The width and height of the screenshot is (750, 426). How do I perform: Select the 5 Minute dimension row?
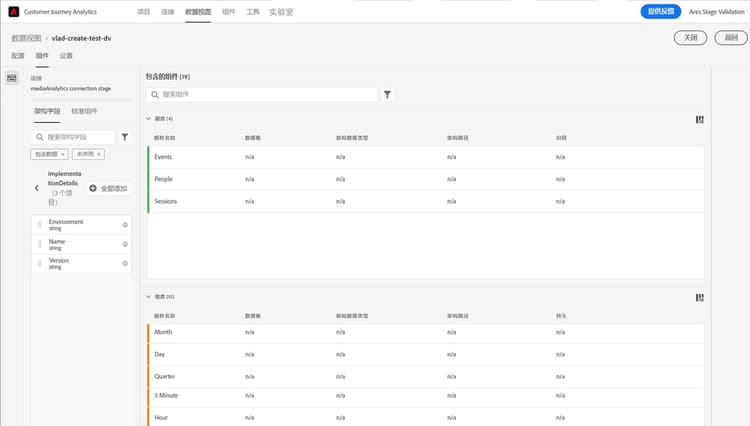(x=426, y=396)
